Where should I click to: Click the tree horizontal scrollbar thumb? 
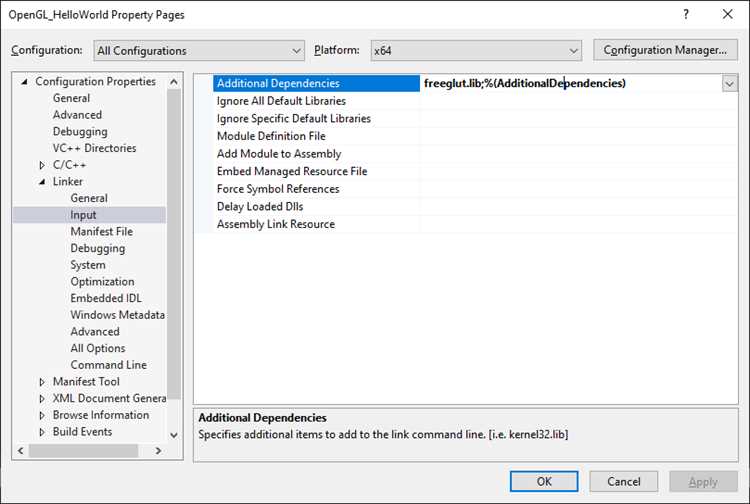tap(83, 450)
